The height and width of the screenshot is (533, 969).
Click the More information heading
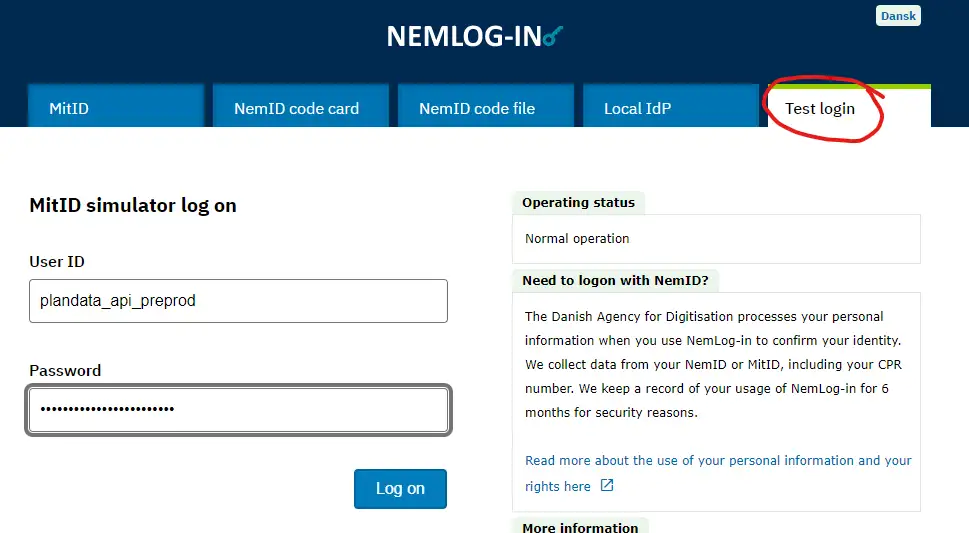click(x=580, y=527)
